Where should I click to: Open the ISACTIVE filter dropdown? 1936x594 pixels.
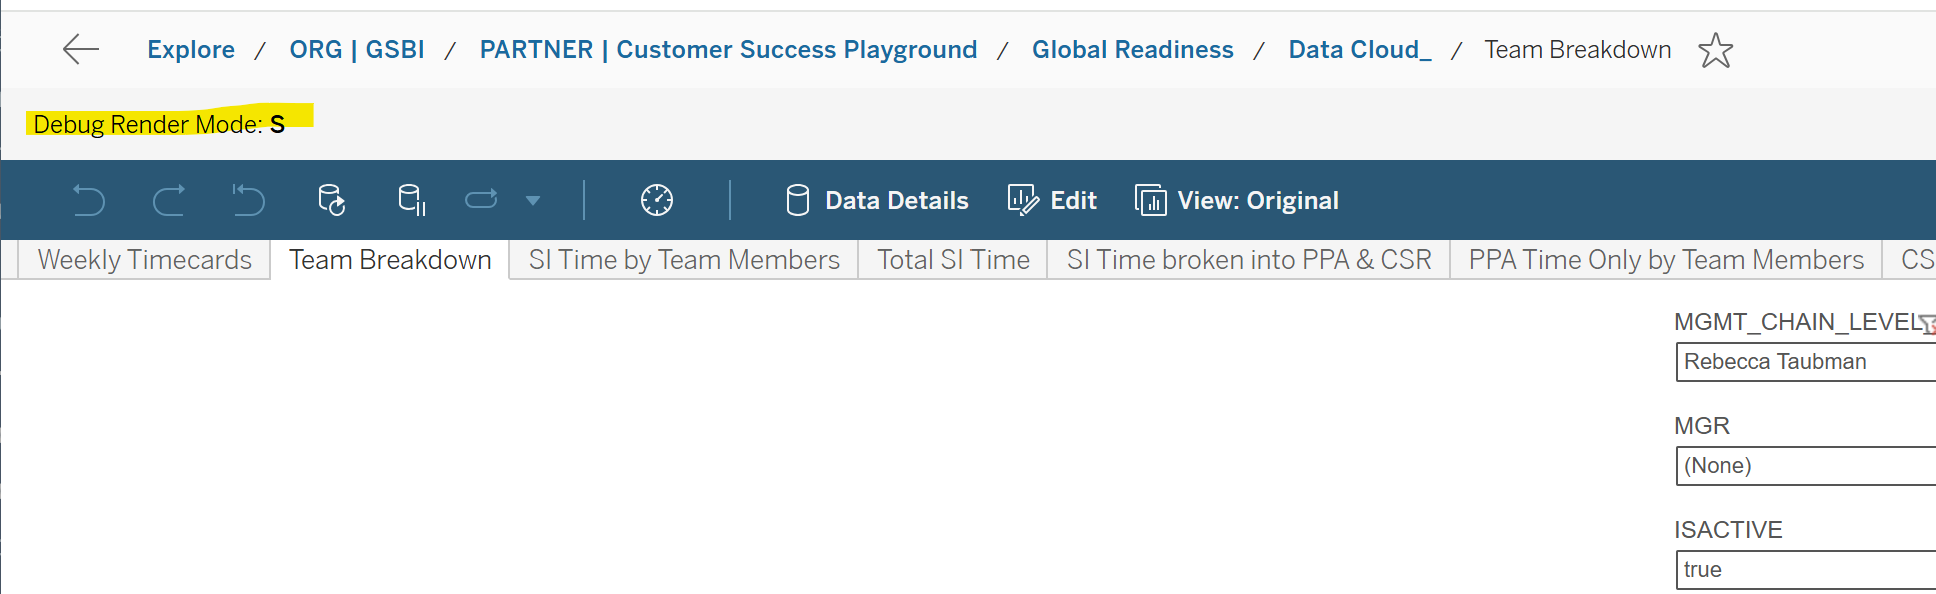pyautogui.click(x=1805, y=570)
